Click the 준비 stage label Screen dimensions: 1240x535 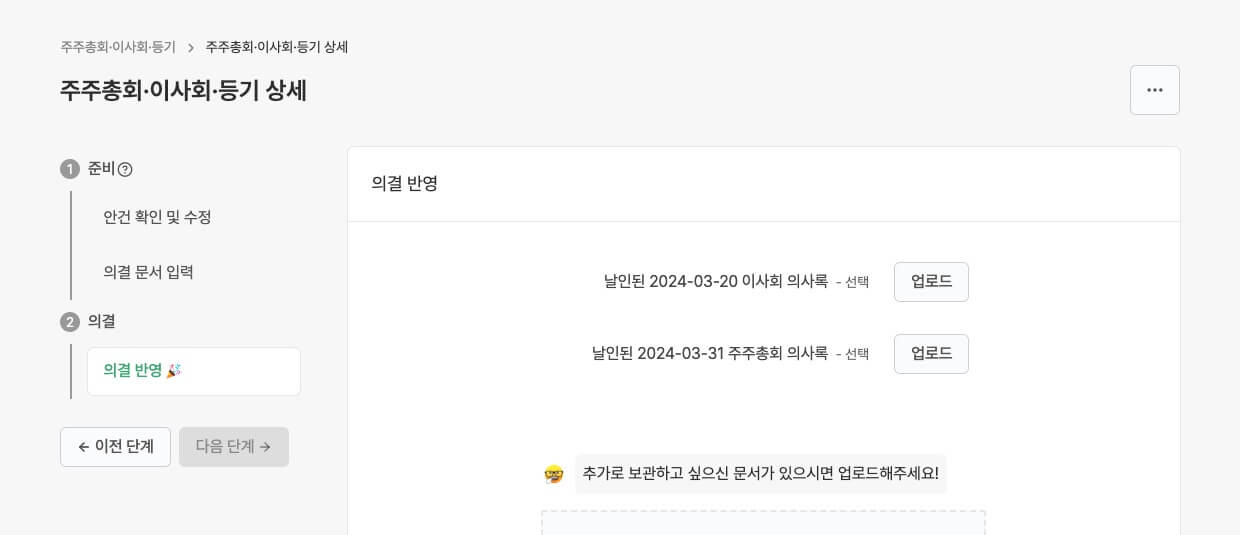pos(101,169)
